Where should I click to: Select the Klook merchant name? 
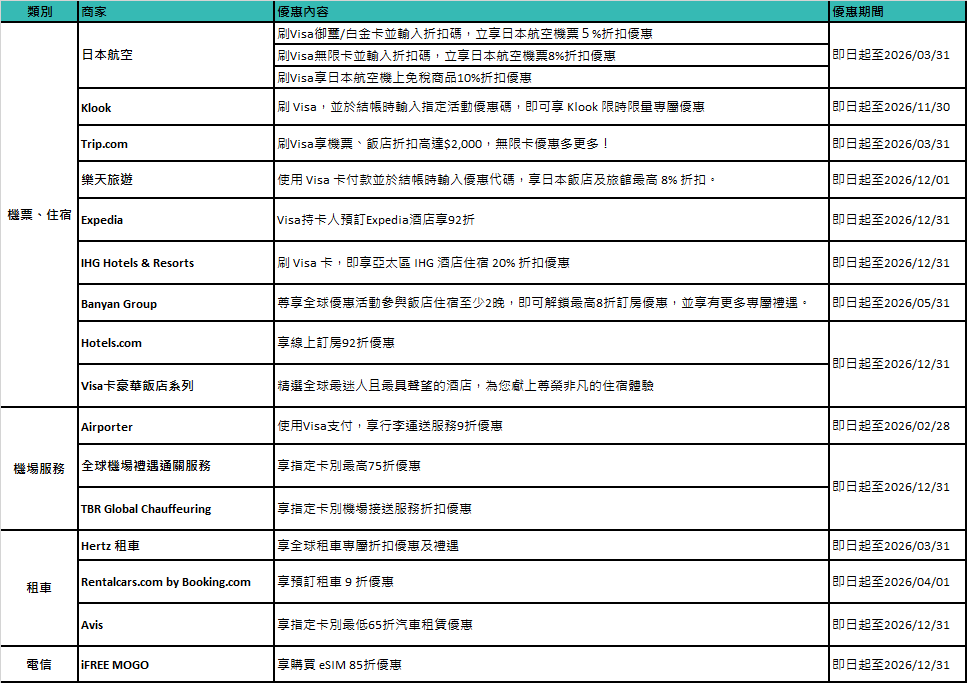pyautogui.click(x=96, y=107)
